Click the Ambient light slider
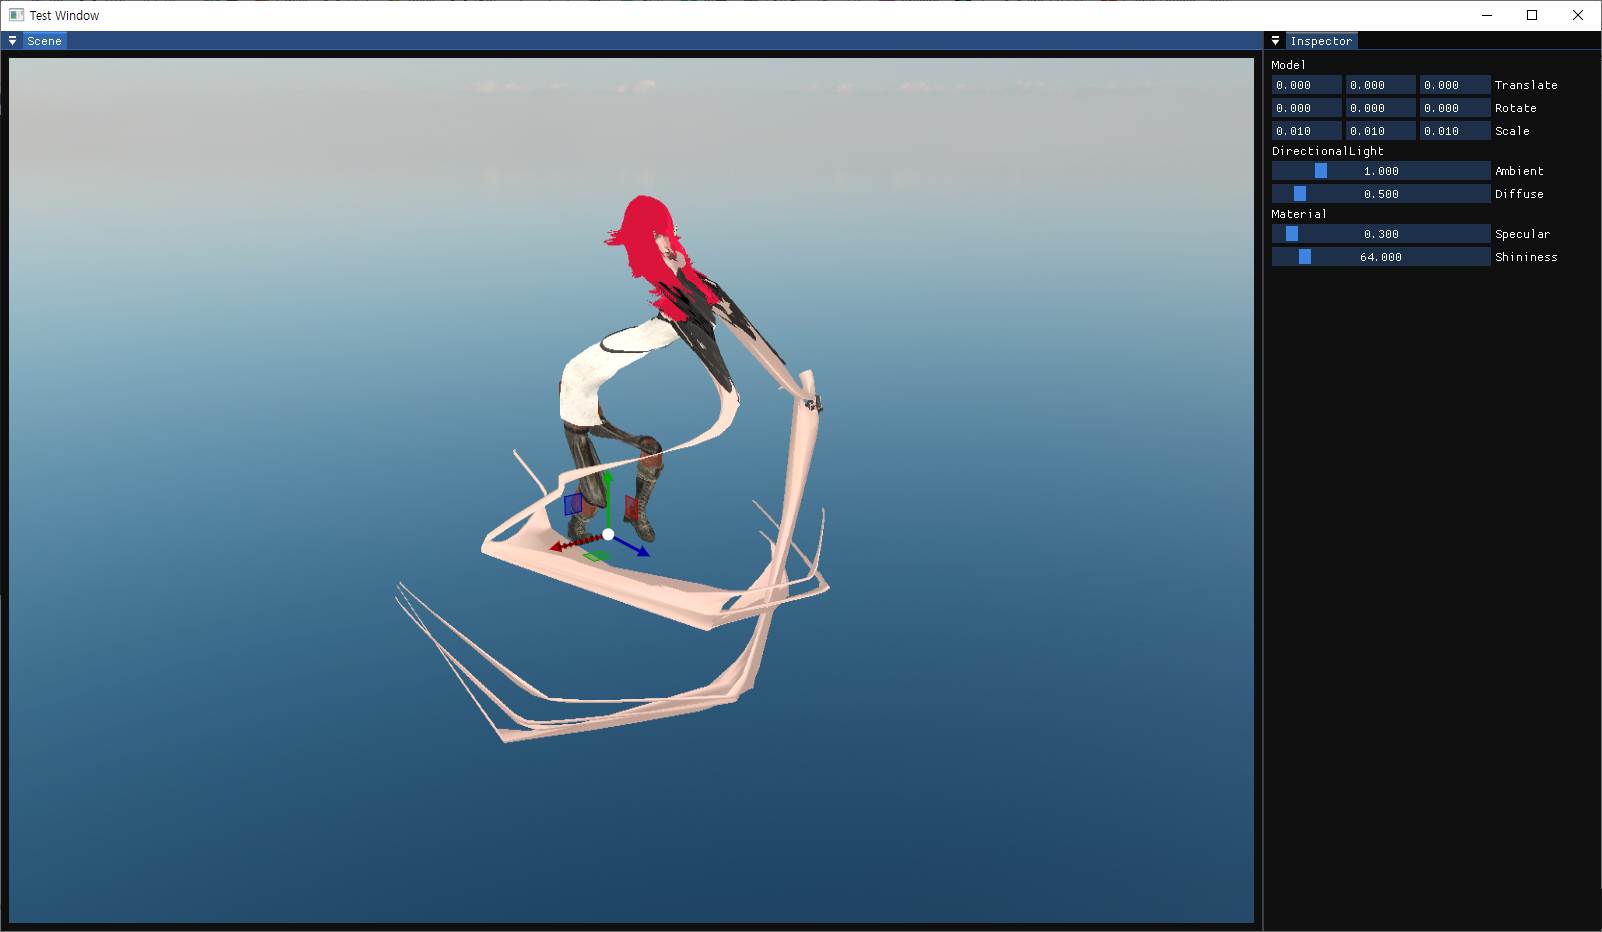 [x=1381, y=171]
